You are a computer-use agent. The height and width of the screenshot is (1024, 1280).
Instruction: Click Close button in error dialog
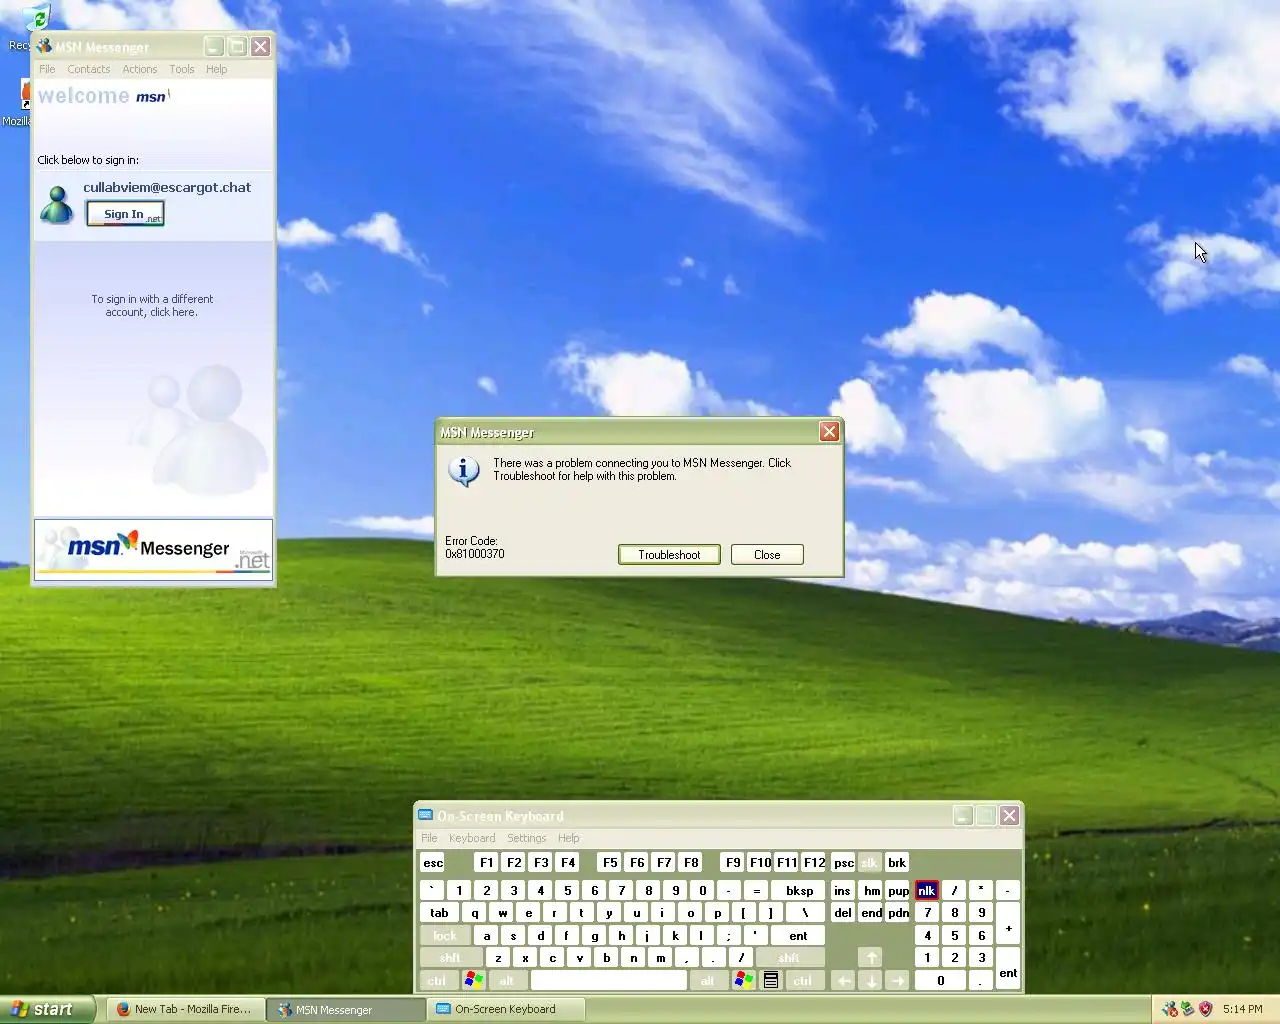pyautogui.click(x=767, y=555)
